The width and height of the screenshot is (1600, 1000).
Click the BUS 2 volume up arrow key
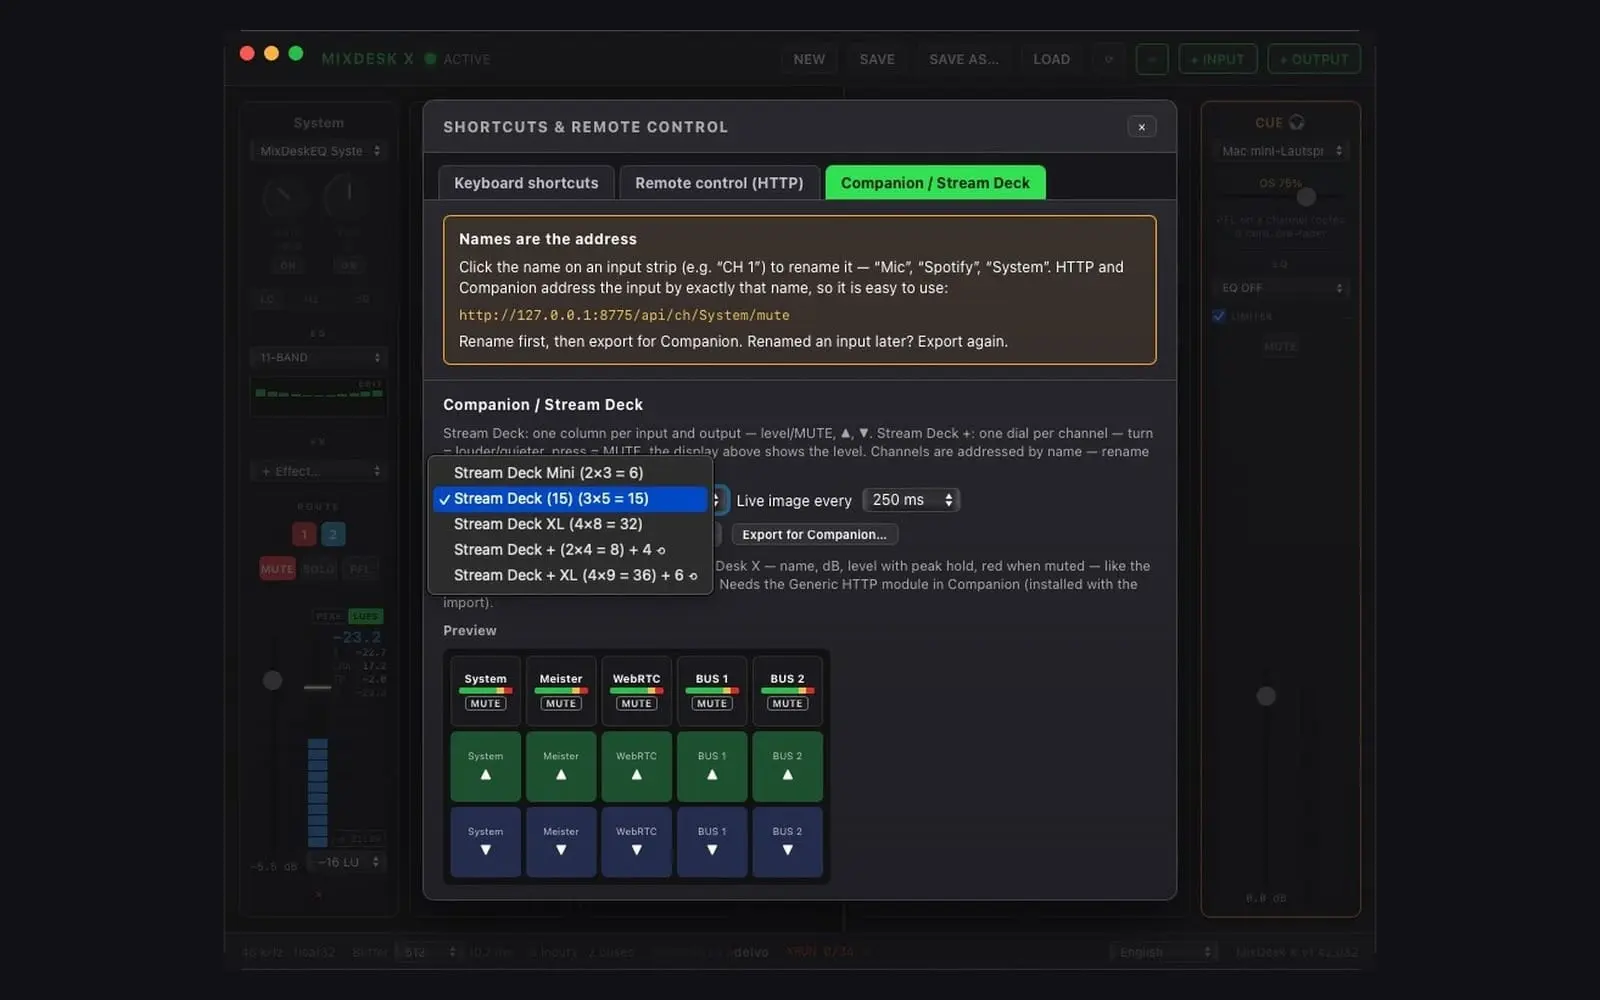[787, 767]
